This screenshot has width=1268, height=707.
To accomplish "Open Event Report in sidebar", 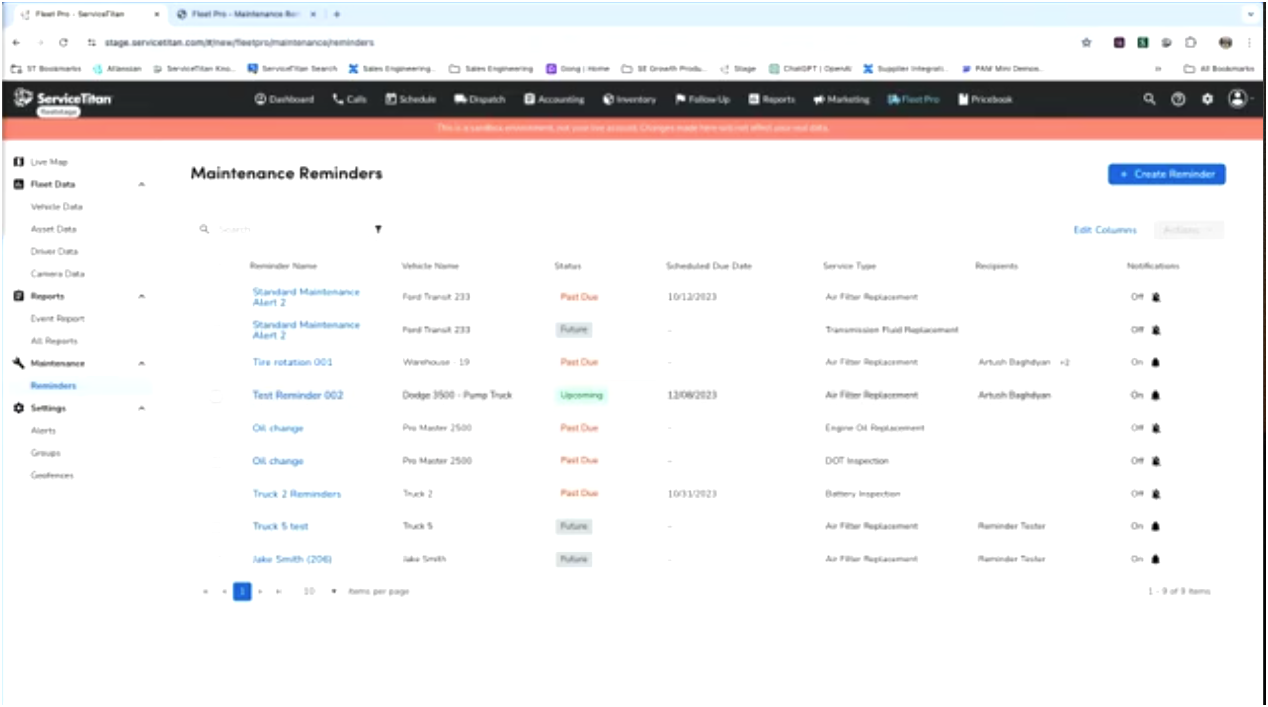I will [x=58, y=319].
